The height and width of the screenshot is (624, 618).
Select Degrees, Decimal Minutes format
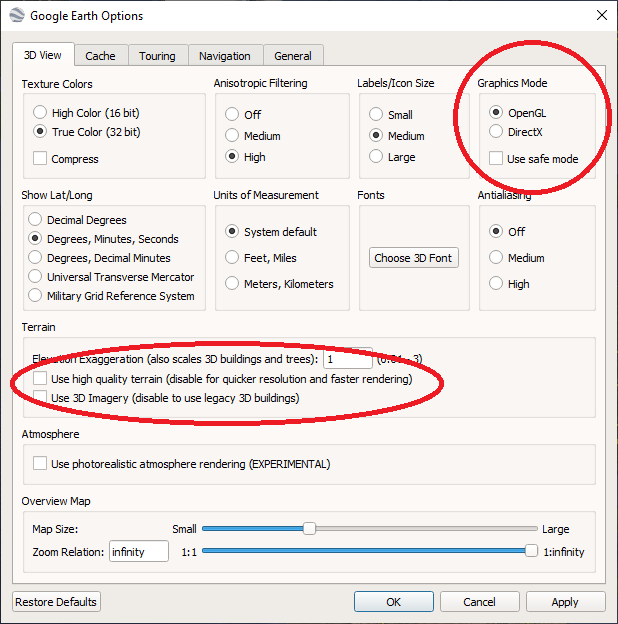[35, 257]
